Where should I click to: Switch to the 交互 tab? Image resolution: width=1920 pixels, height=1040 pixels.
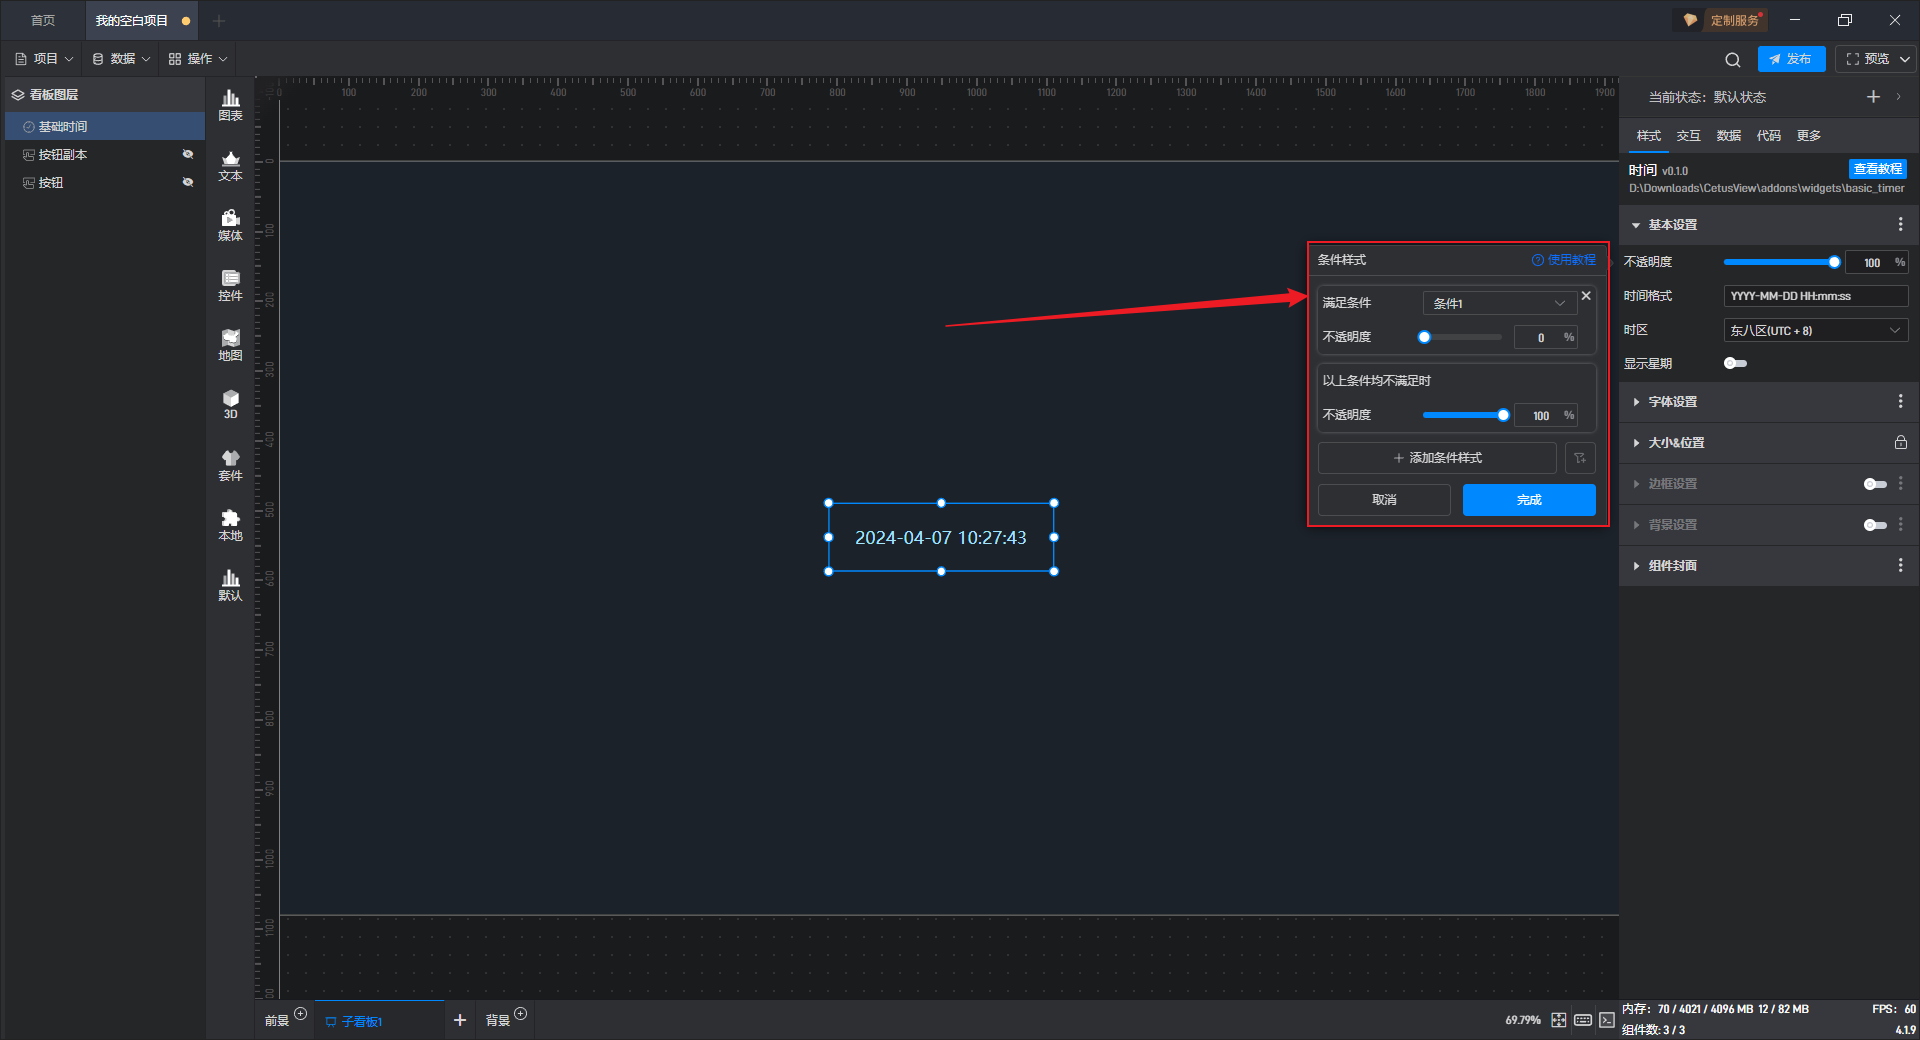coord(1688,136)
